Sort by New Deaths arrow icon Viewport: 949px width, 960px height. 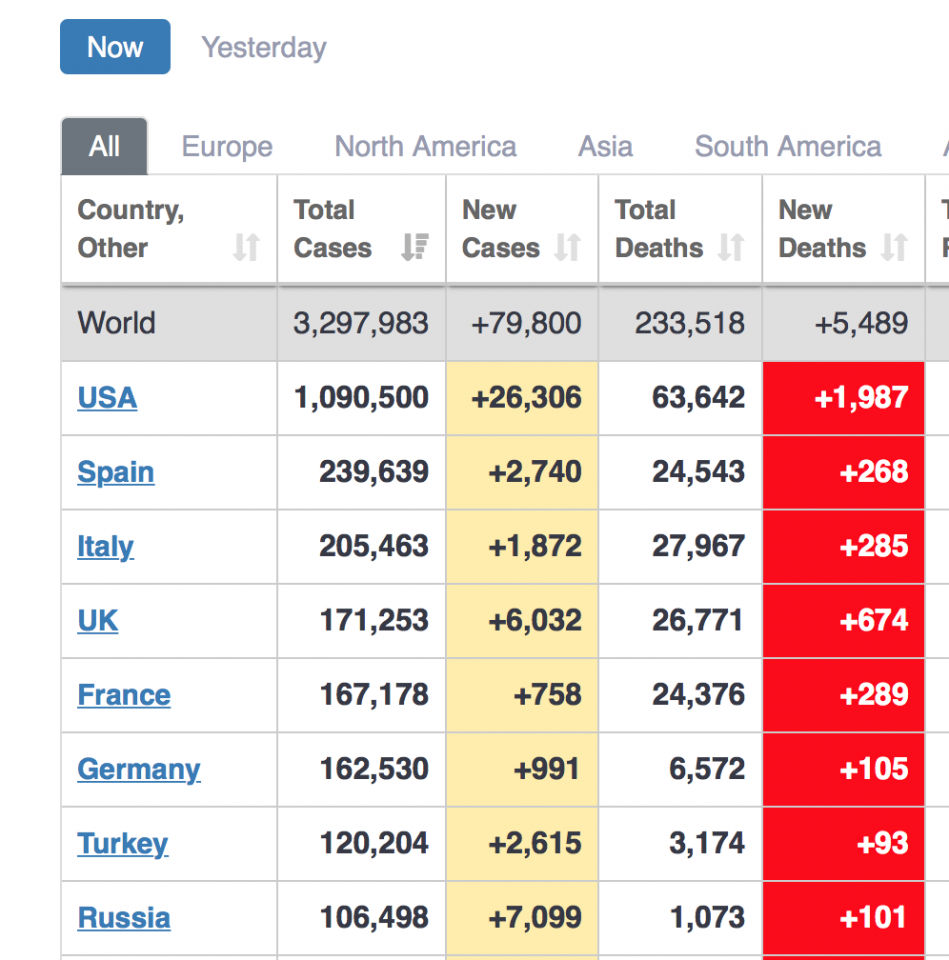(x=894, y=248)
